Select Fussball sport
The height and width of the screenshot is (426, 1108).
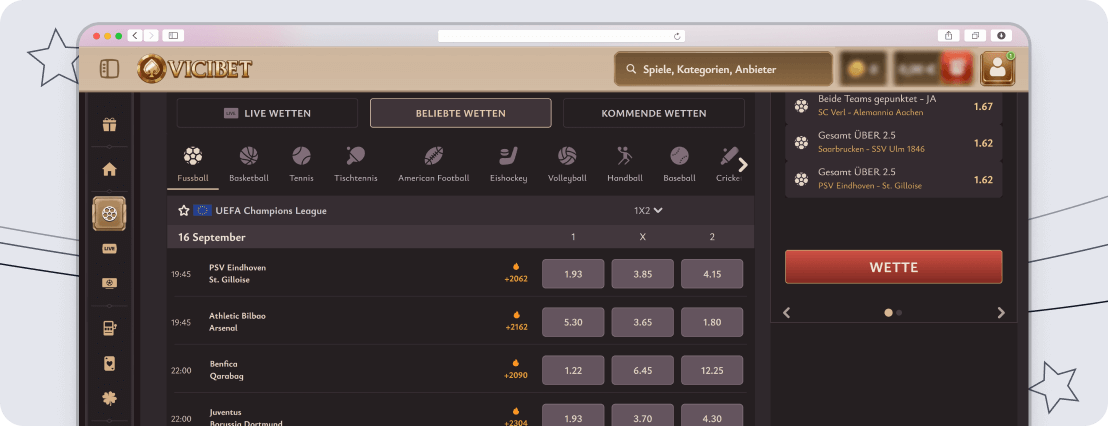pyautogui.click(x=193, y=165)
